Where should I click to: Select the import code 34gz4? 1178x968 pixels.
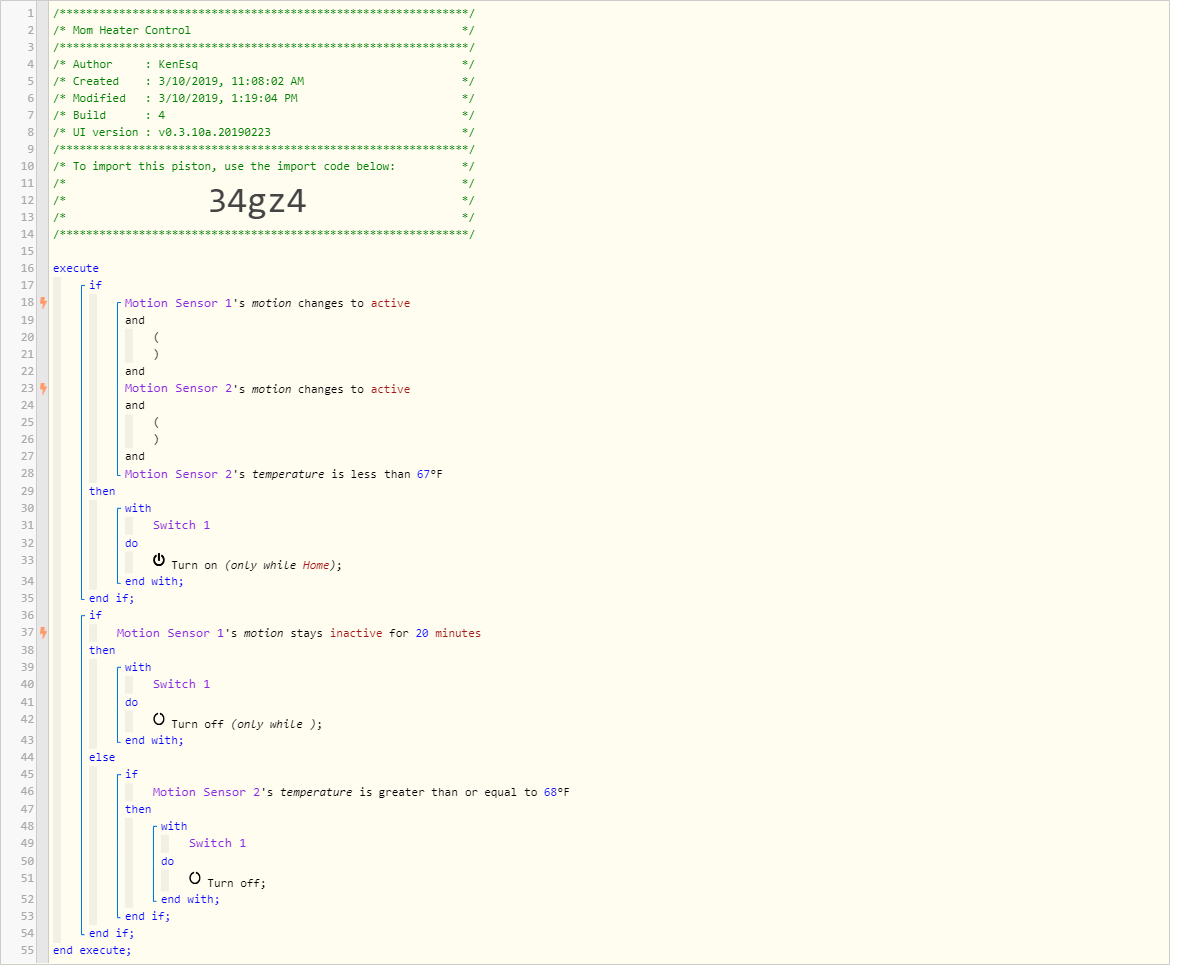(x=258, y=202)
